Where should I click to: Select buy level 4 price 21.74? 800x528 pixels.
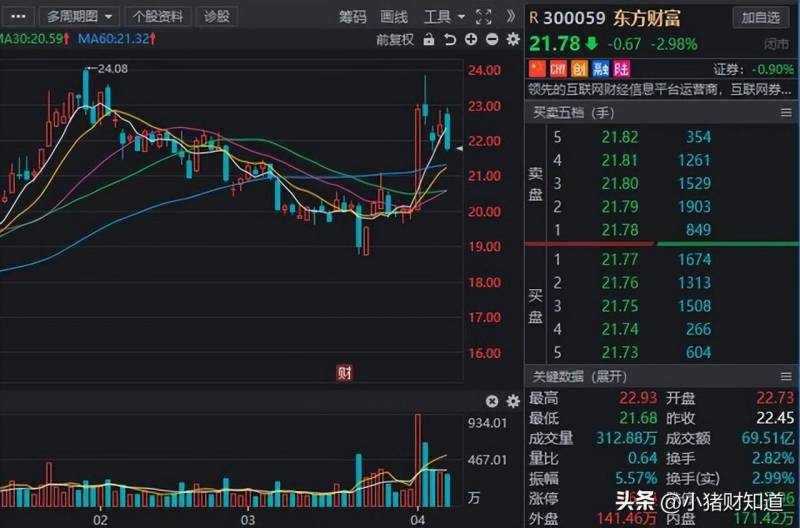click(619, 329)
